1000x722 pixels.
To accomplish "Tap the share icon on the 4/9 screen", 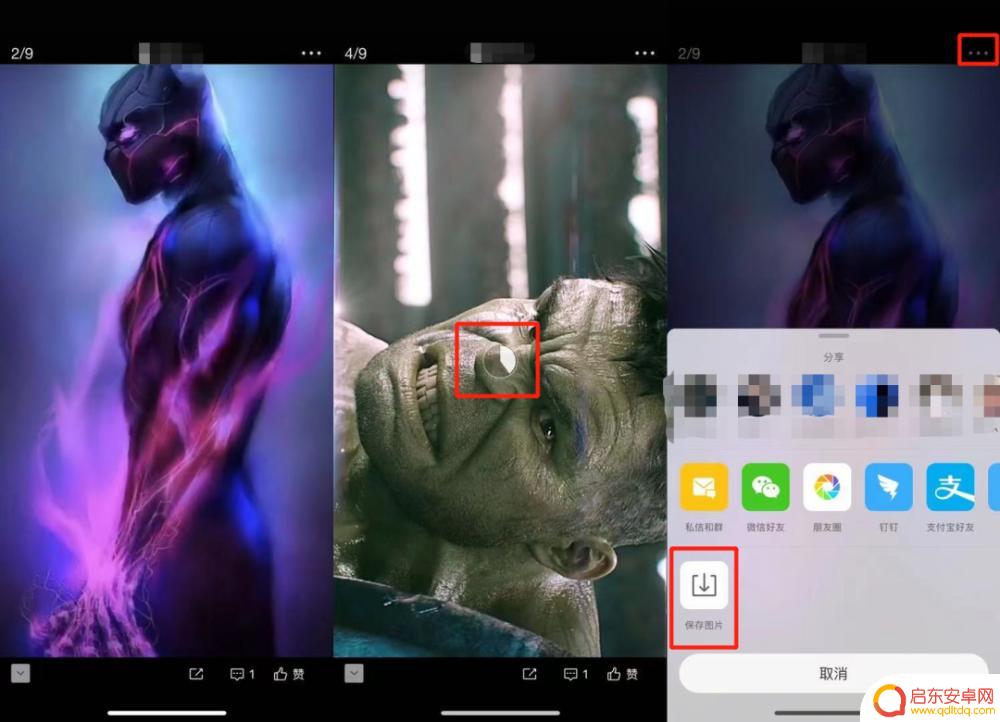I will (x=529, y=674).
